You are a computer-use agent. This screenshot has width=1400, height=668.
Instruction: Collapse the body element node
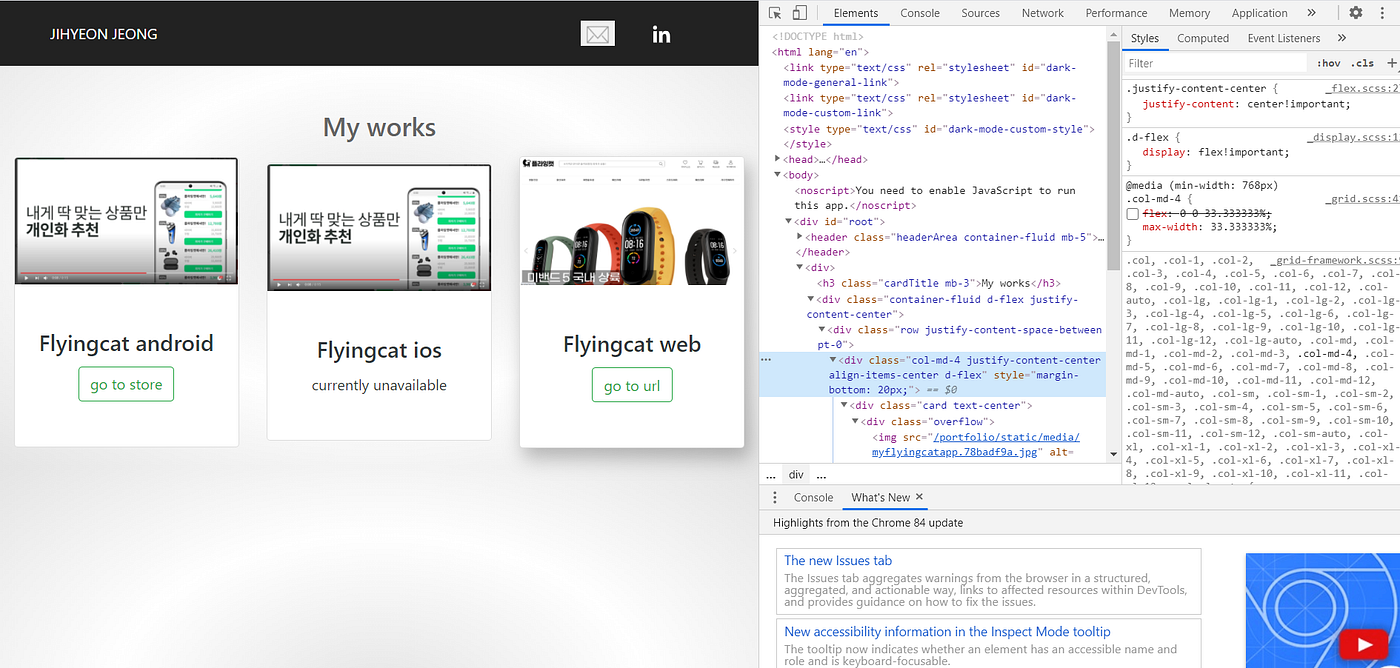tap(778, 175)
